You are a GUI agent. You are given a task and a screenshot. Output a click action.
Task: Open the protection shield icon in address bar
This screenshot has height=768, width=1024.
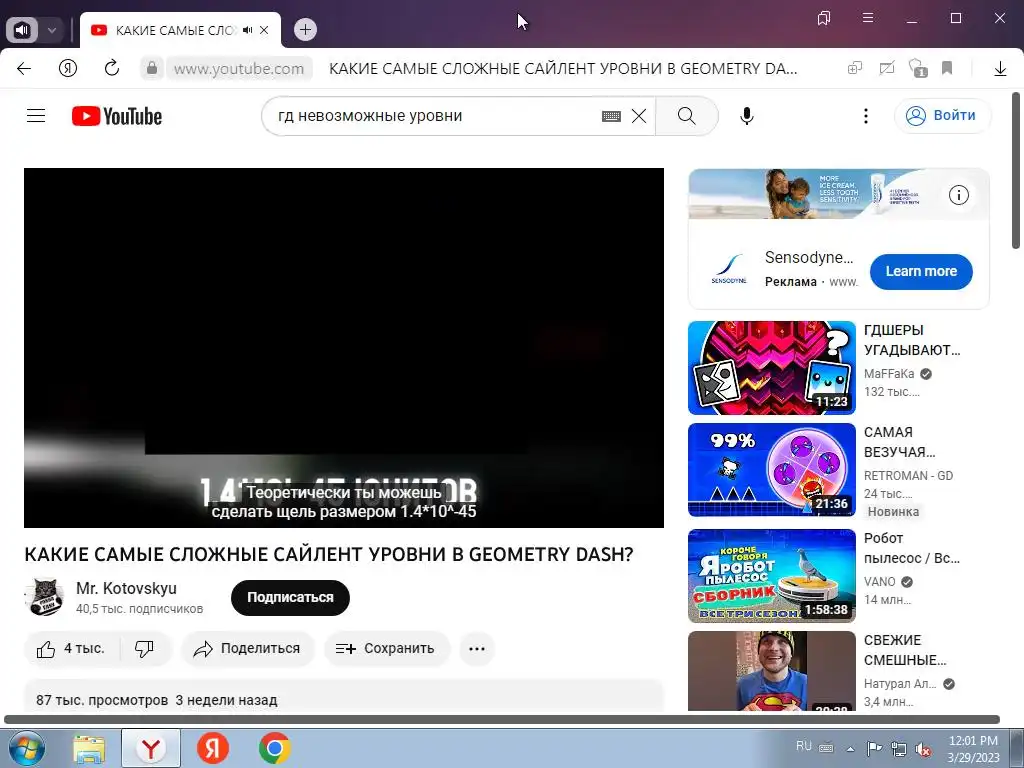pos(918,68)
